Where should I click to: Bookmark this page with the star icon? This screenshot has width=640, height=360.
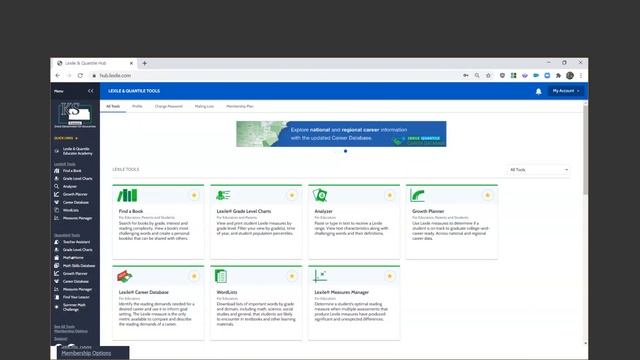[488, 76]
